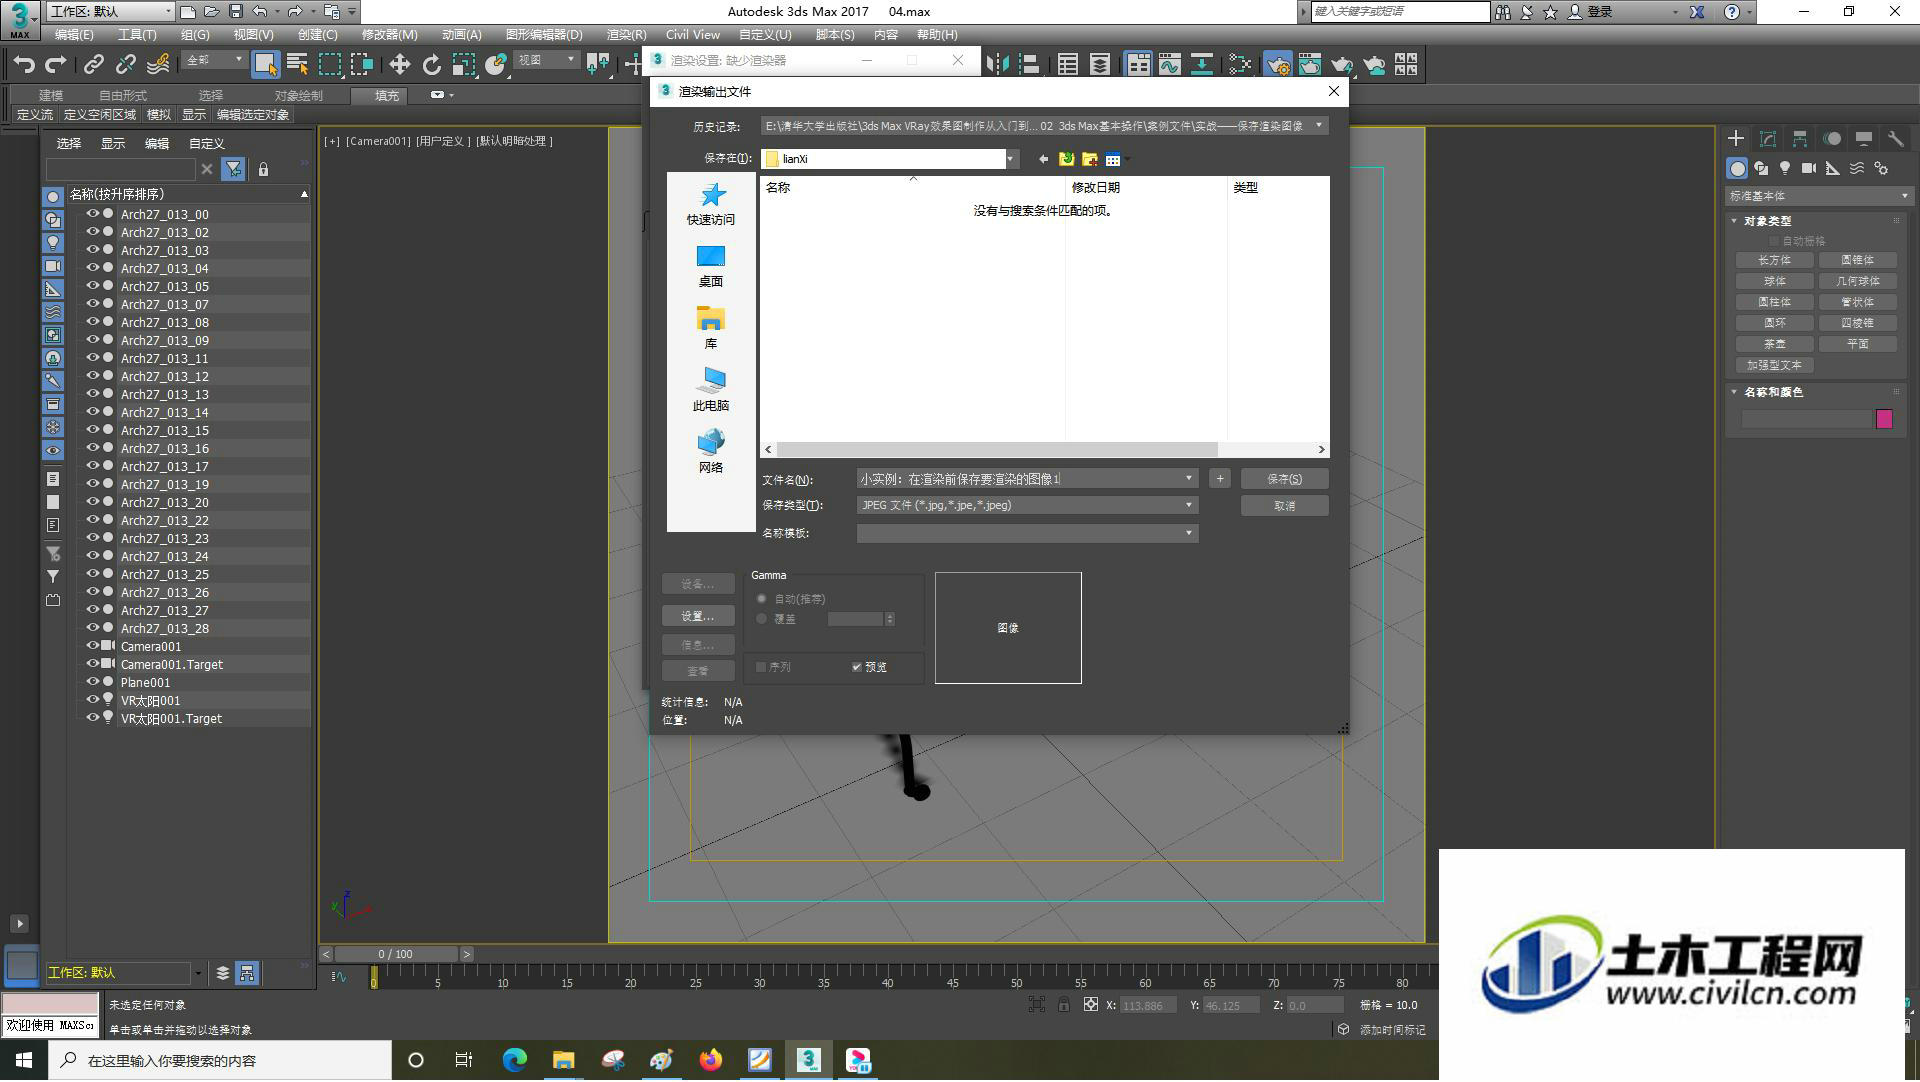Open the Curve Editor icon

pyautogui.click(x=1169, y=65)
